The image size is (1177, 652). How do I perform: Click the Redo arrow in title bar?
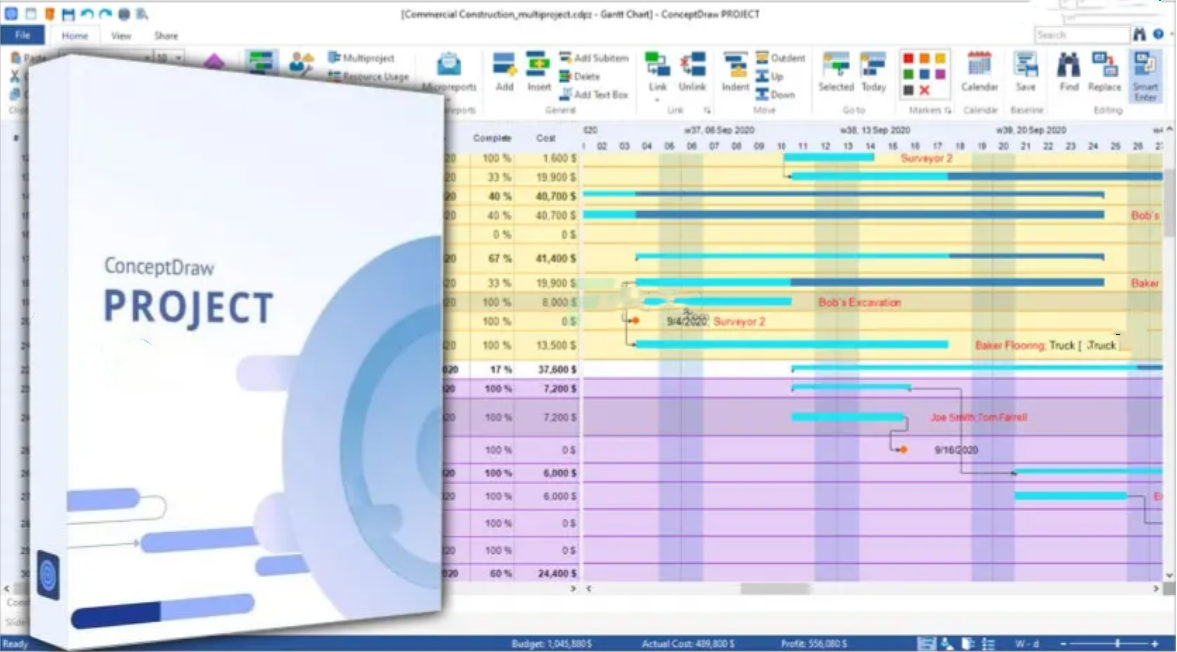pyautogui.click(x=106, y=14)
